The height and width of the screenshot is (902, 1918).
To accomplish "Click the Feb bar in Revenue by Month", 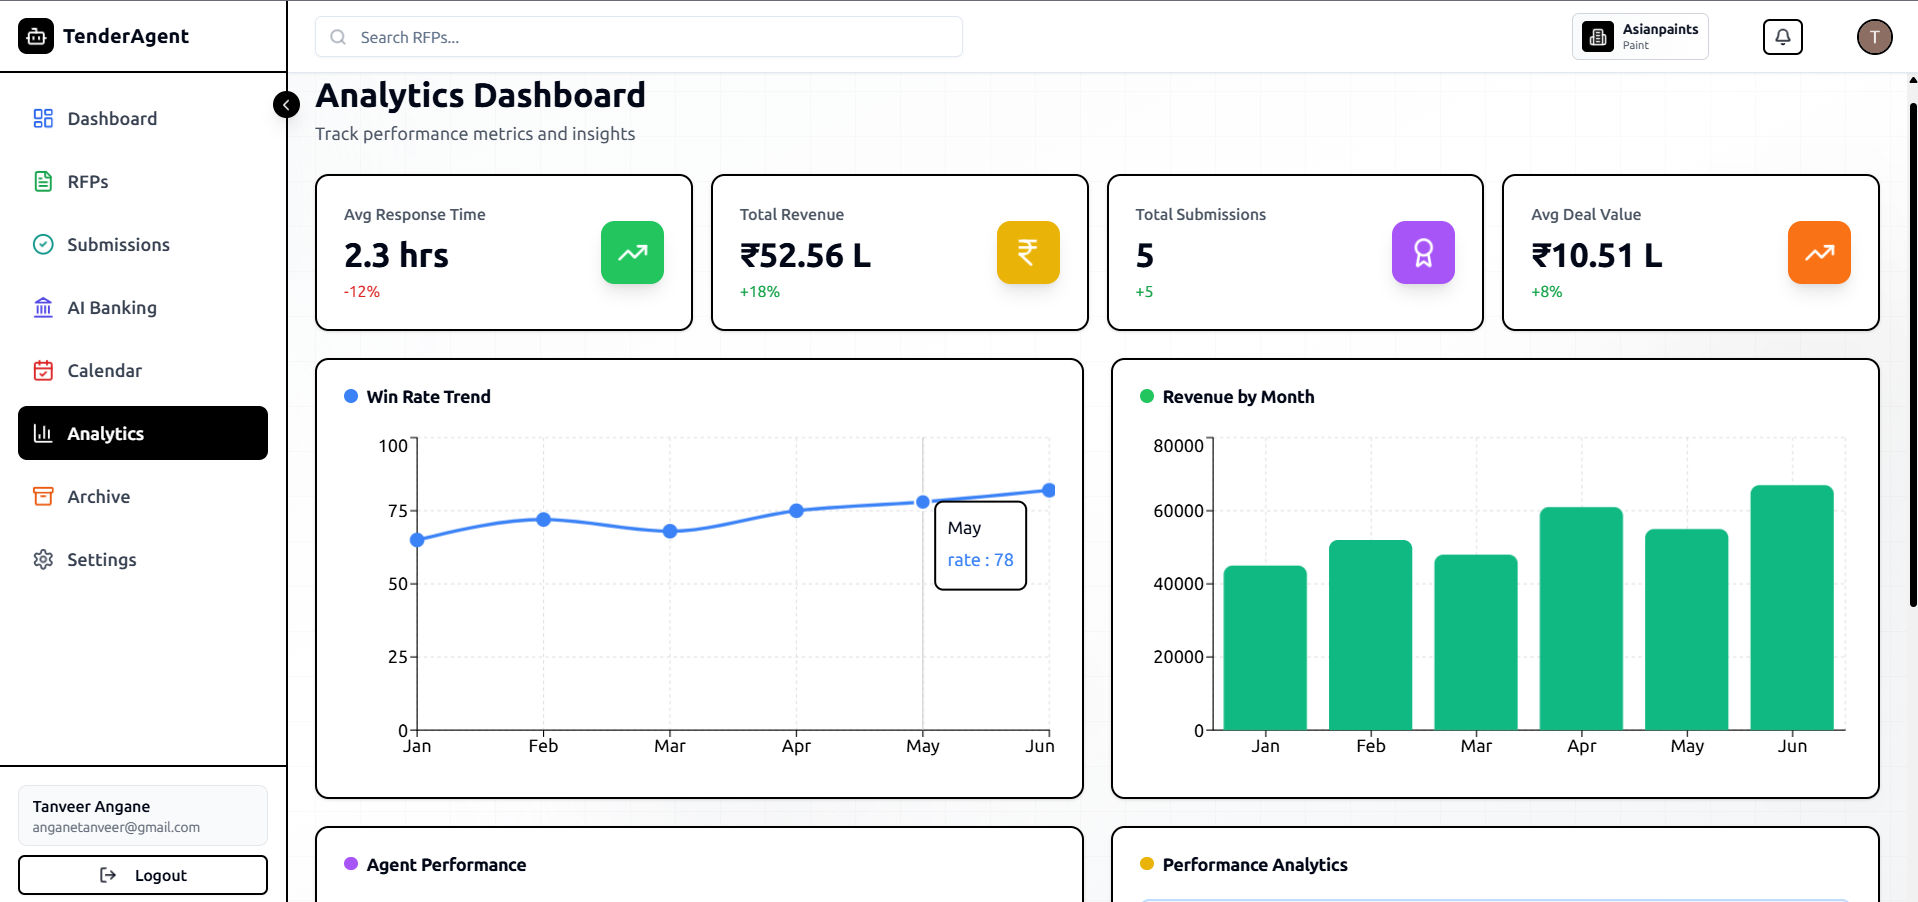I will tap(1371, 635).
